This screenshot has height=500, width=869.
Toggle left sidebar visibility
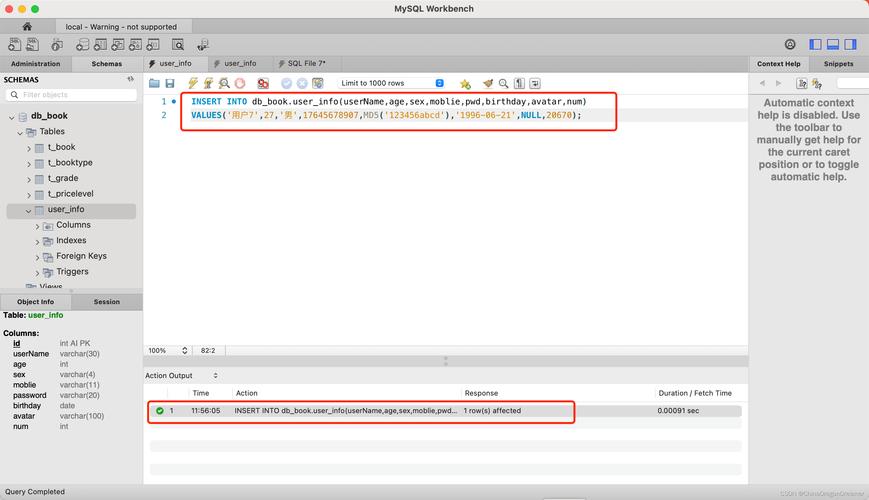815,44
